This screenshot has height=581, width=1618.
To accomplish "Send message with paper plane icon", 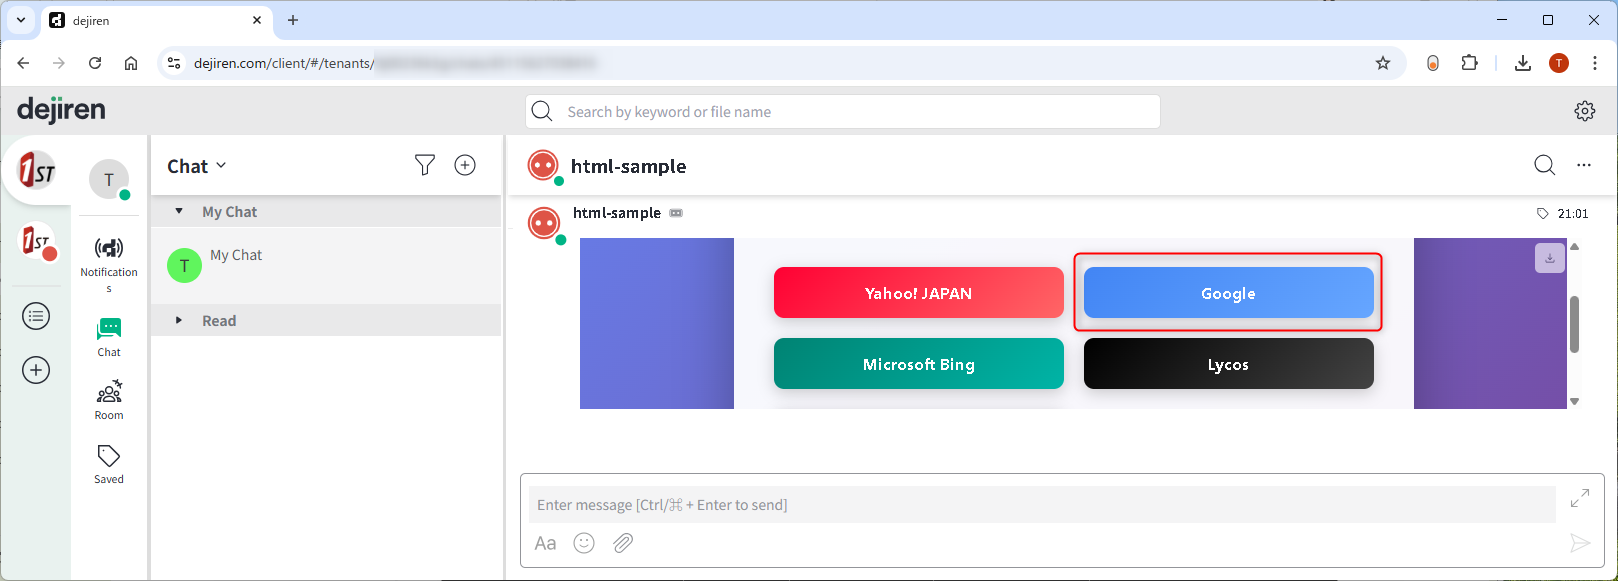I will 1580,543.
